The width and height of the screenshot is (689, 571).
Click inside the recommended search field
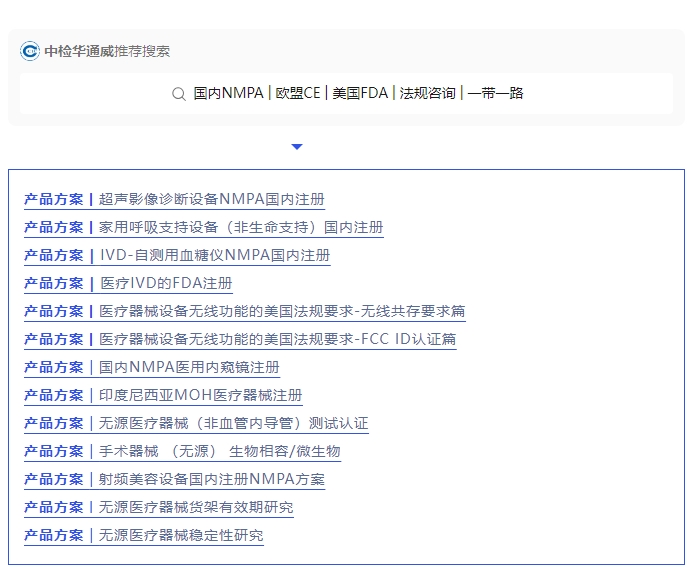click(x=600, y=94)
